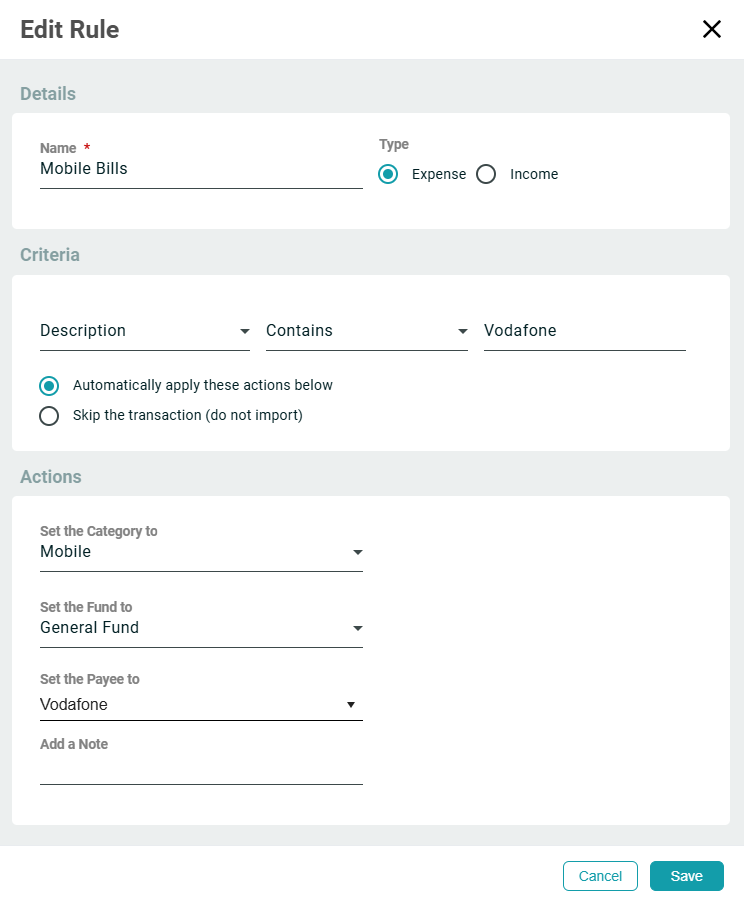Click the caret icon in the Category field

357,552
